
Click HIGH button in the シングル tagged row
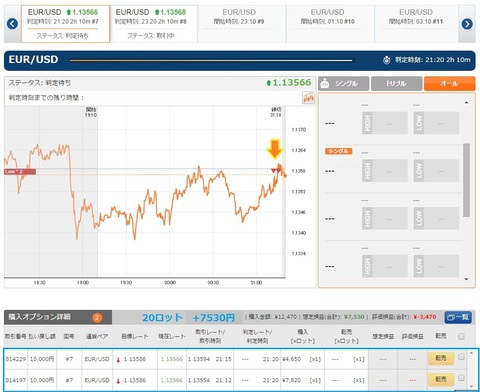click(385, 171)
